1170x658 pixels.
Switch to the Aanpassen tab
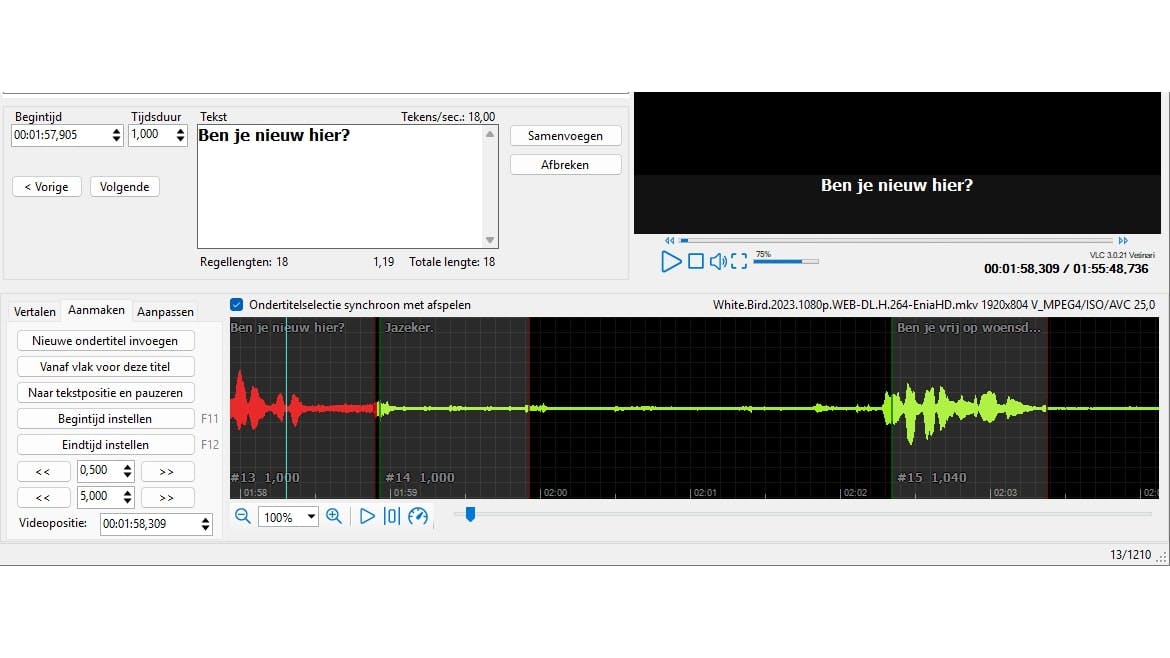pos(165,311)
